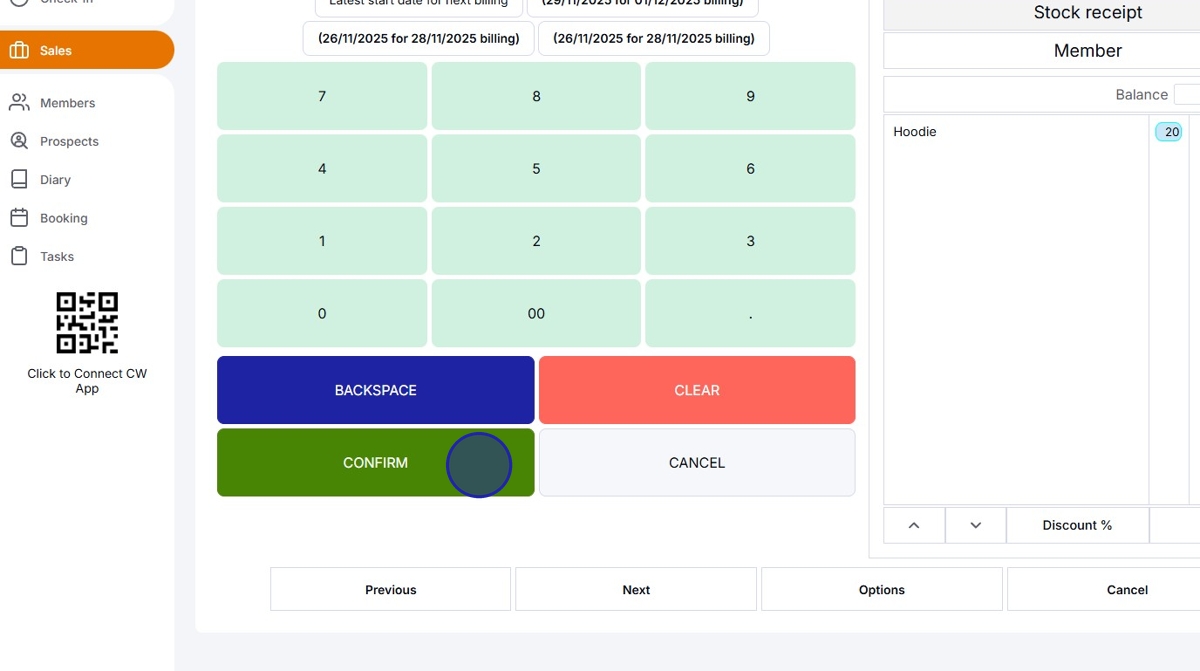Click CANCEL next to CONFIRM

point(697,462)
